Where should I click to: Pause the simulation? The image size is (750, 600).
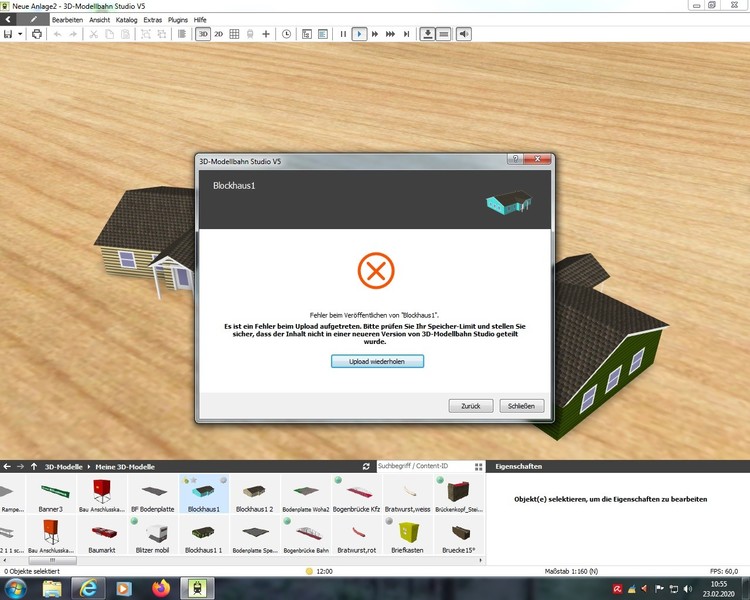click(343, 34)
